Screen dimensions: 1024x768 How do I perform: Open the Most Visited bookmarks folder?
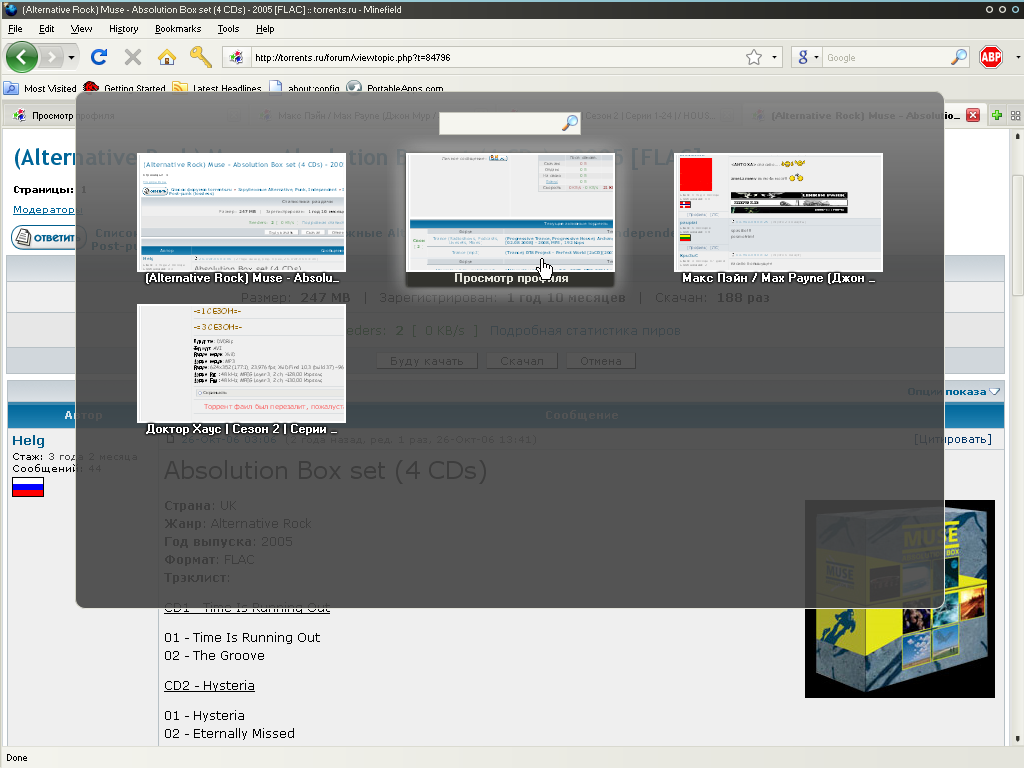(x=40, y=88)
